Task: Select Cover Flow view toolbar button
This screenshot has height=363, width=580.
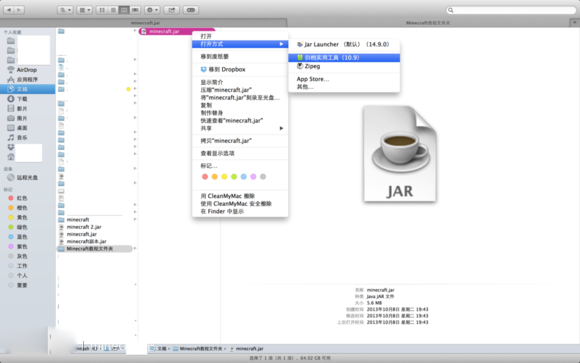Action: (x=135, y=10)
